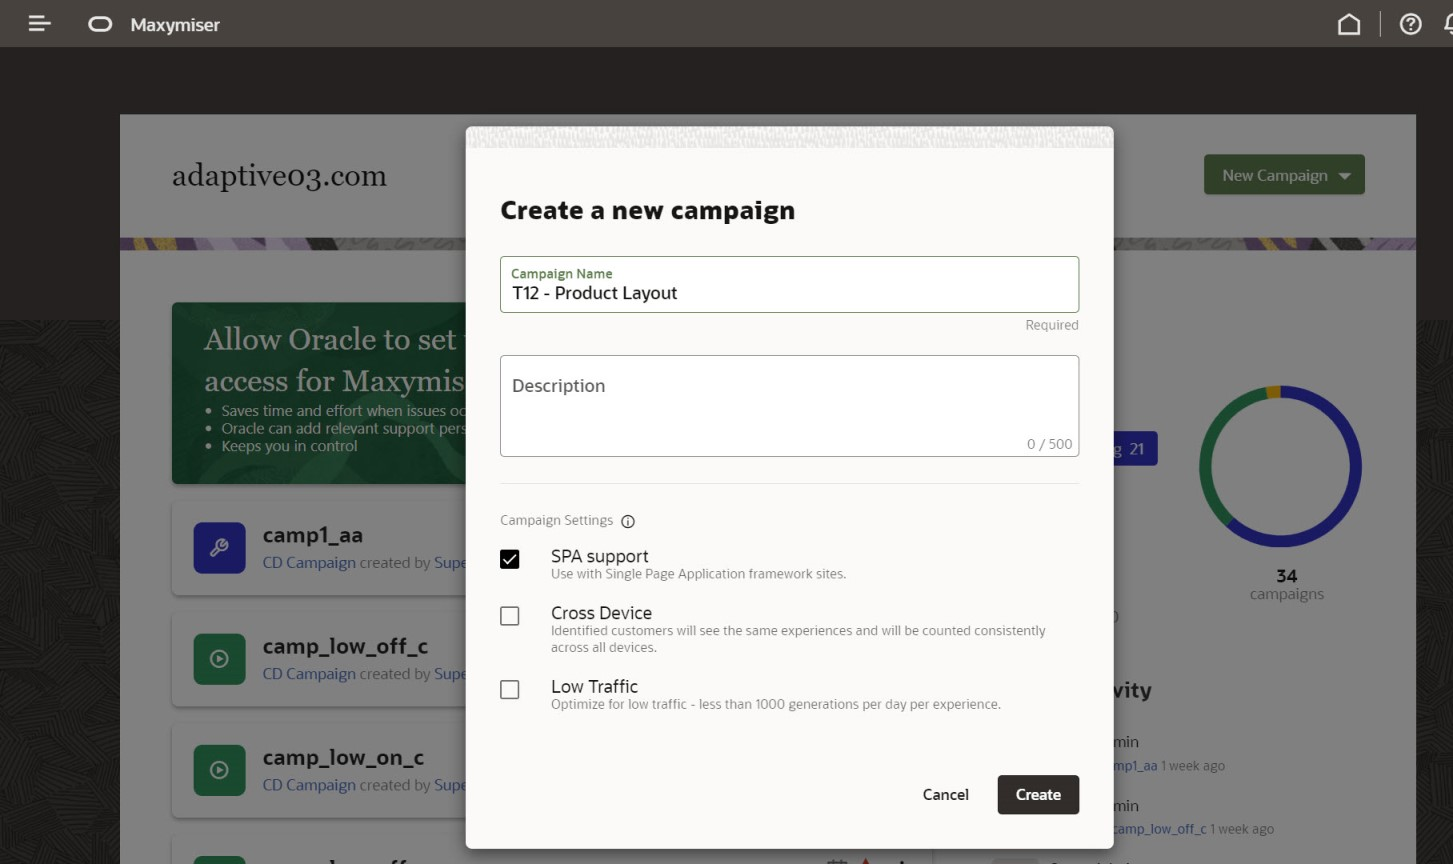
Task: Click the Create a new campaign heading
Action: (647, 210)
